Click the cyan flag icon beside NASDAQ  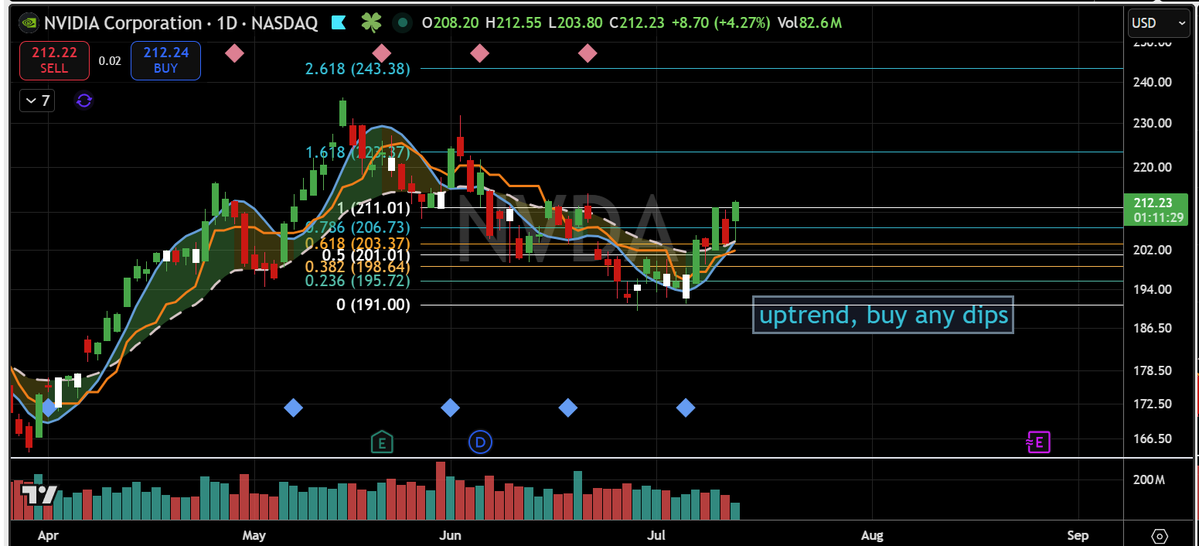pos(338,23)
